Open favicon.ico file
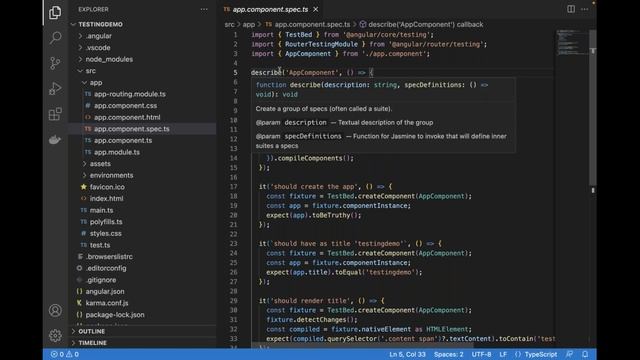The image size is (640, 360). tap(107, 187)
